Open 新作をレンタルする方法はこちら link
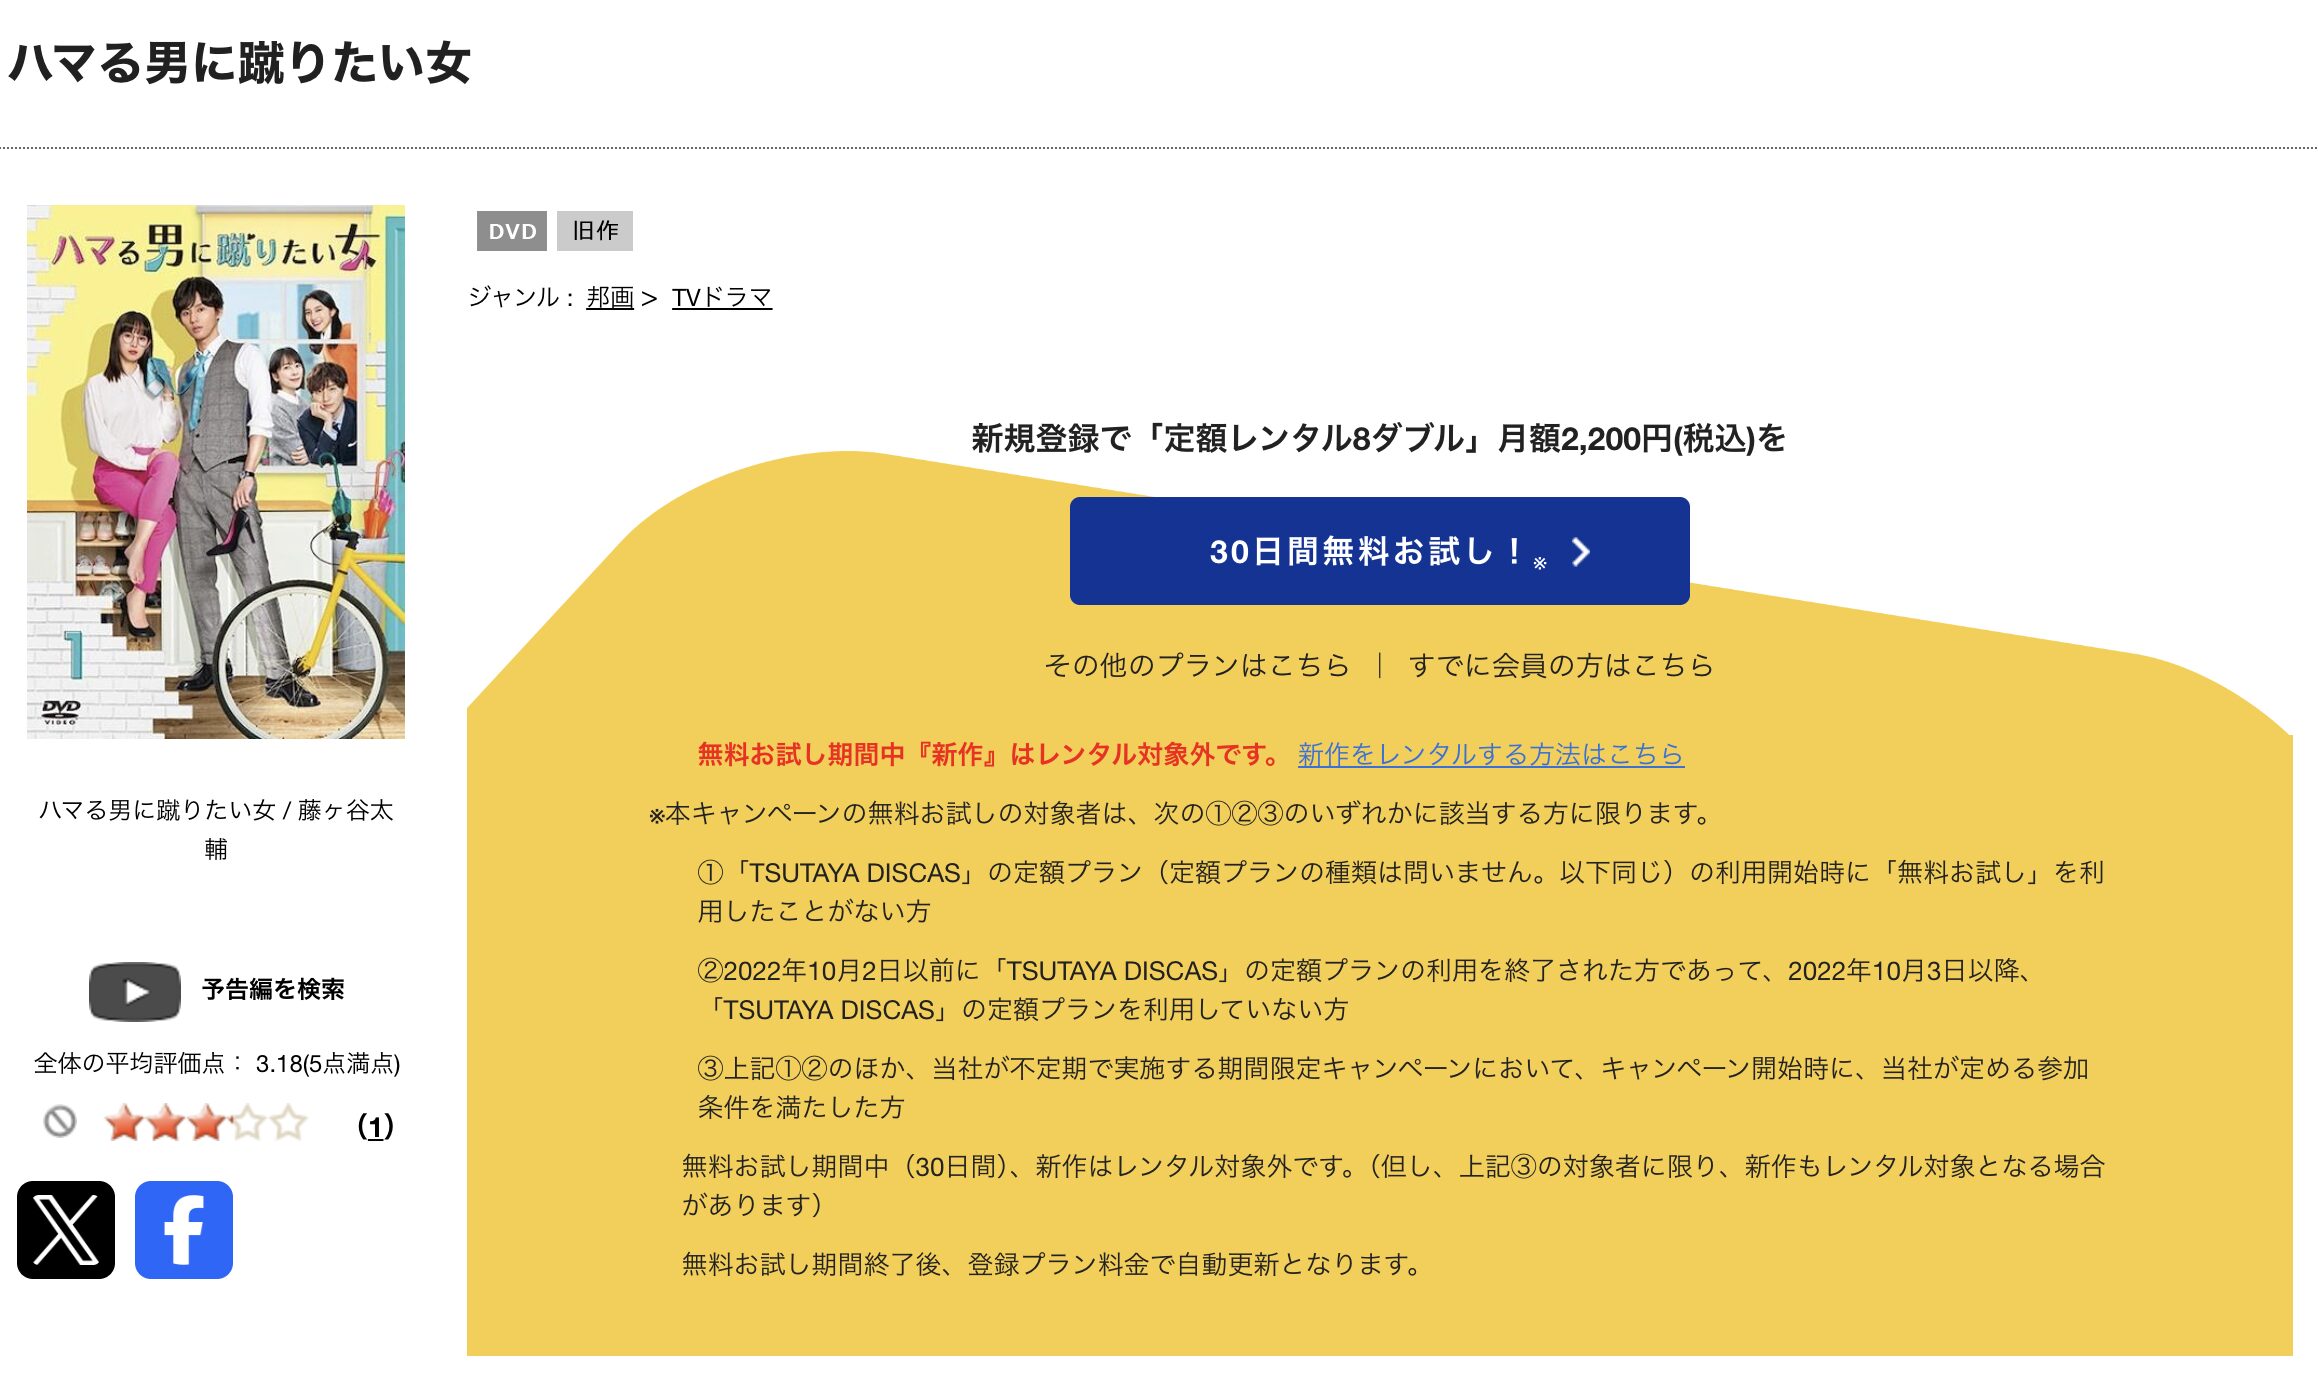The width and height of the screenshot is (2318, 1380). [1491, 754]
